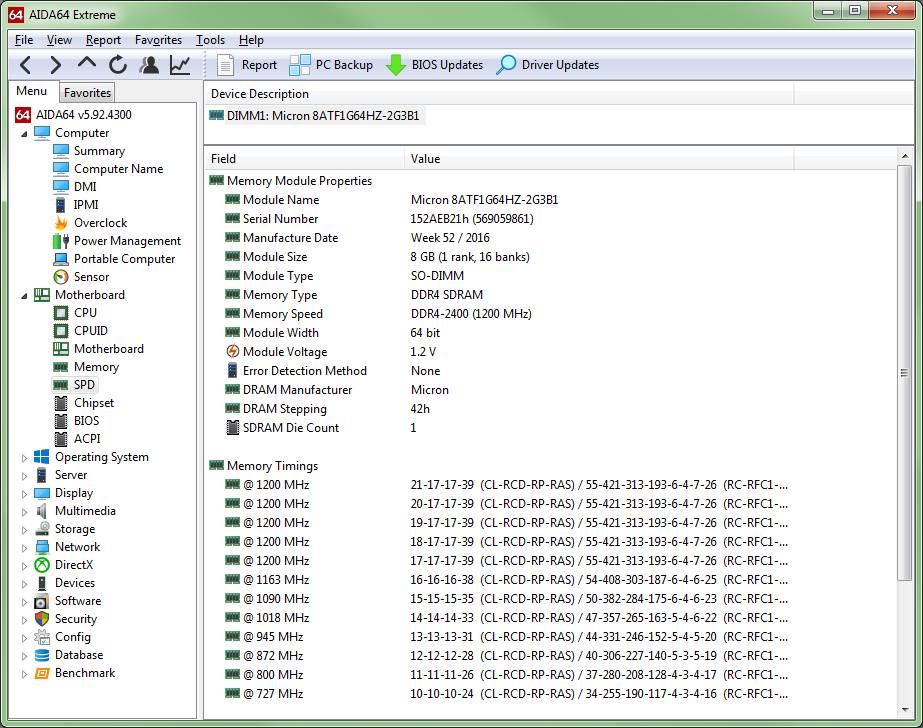Image resolution: width=923 pixels, height=728 pixels.
Task: Click the Refresh icon in toolbar
Action: (118, 65)
